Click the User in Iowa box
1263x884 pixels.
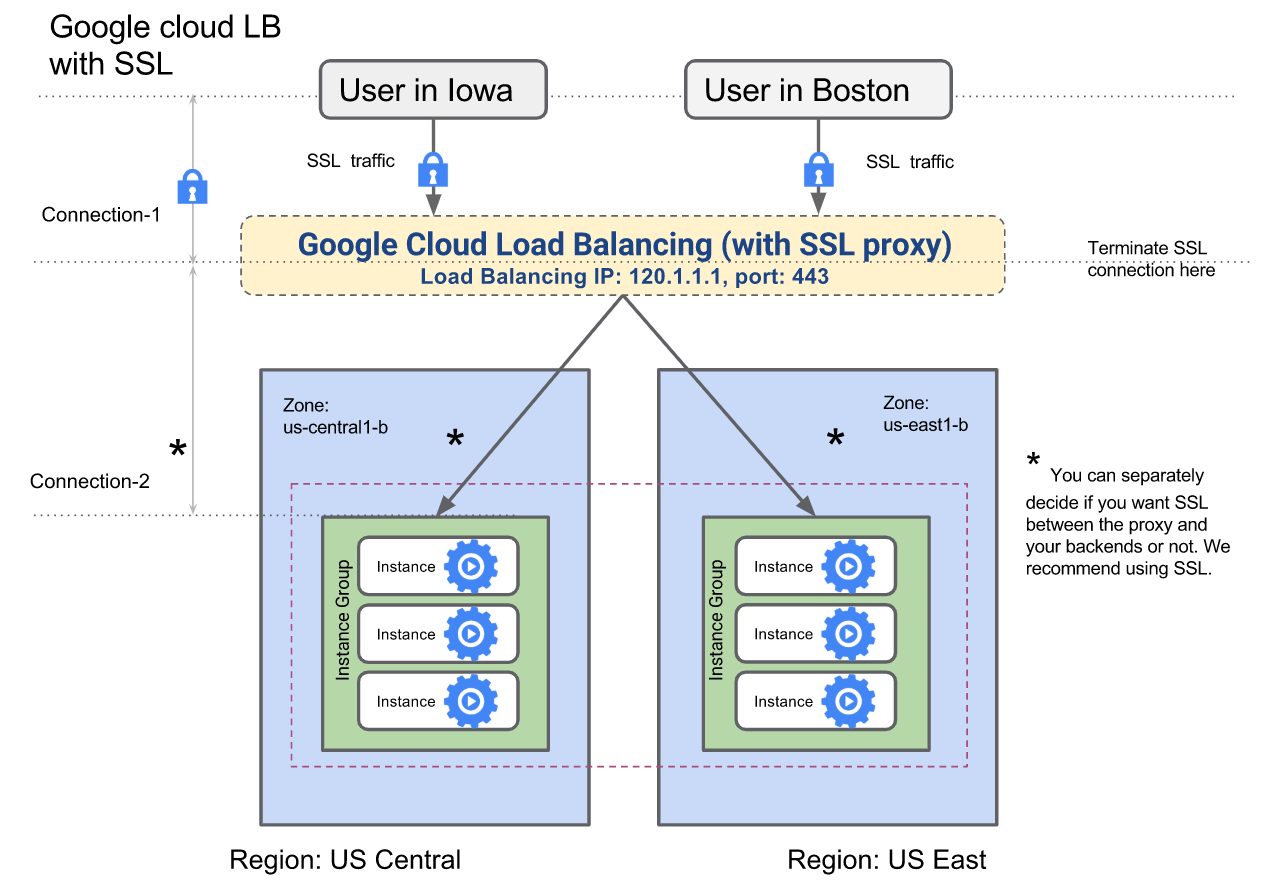click(x=432, y=89)
